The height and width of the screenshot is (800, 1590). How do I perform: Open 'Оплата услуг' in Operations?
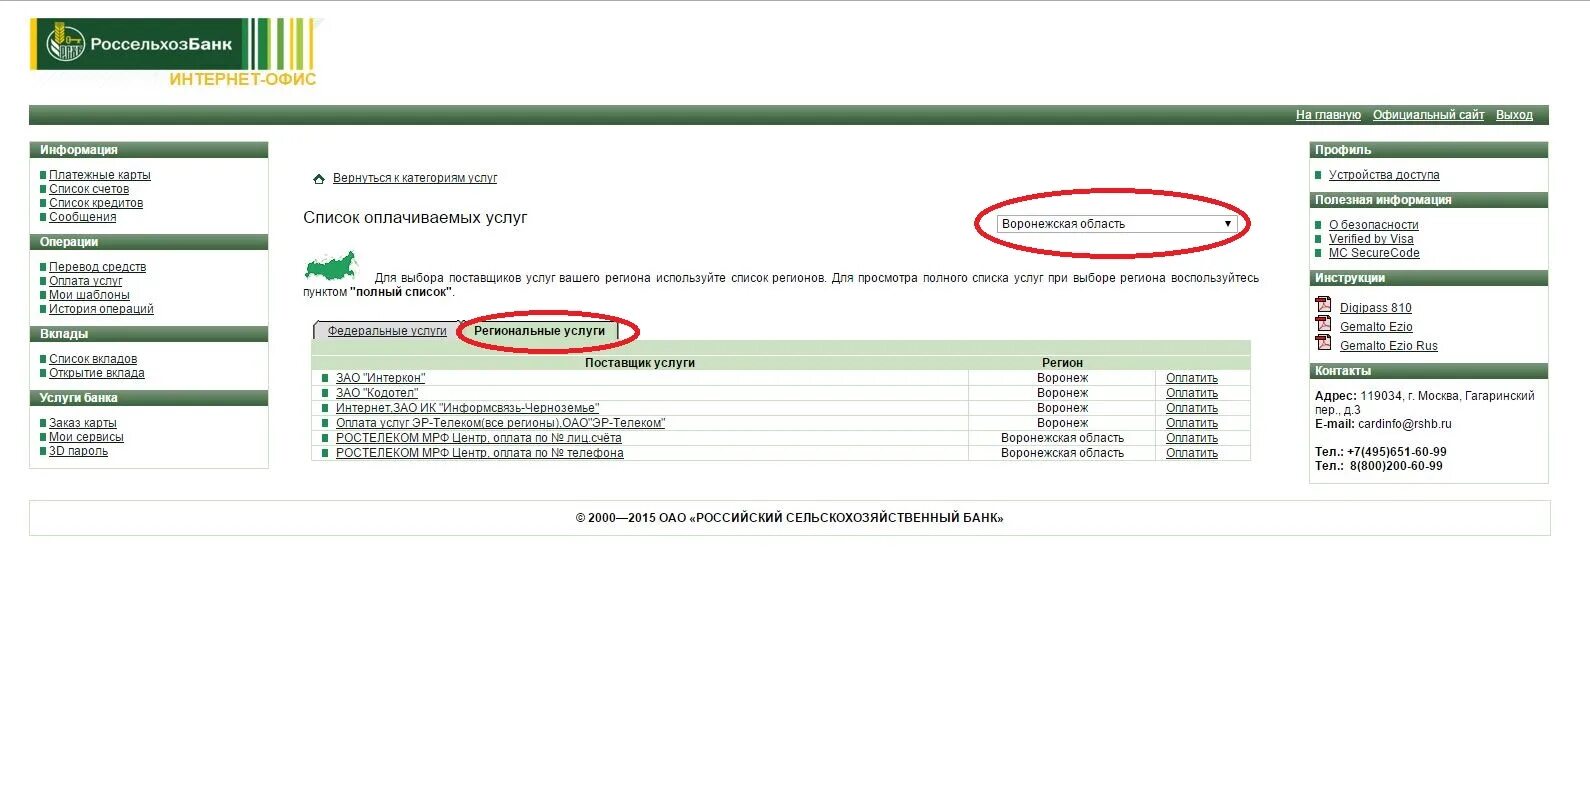click(x=86, y=281)
